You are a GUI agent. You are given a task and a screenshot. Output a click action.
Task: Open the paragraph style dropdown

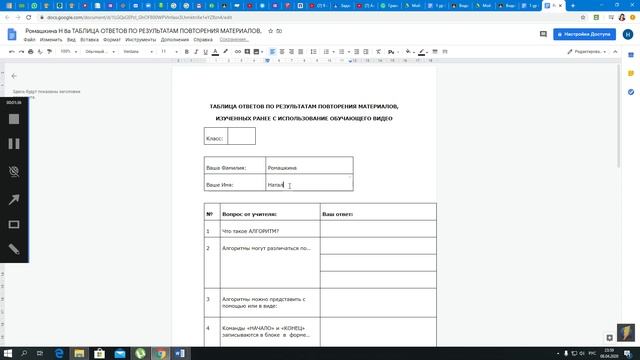click(100, 52)
